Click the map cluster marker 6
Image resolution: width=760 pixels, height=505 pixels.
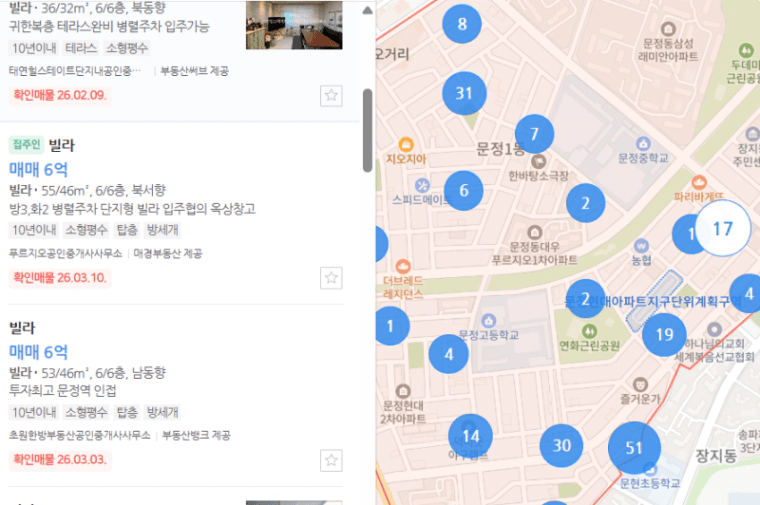(463, 190)
